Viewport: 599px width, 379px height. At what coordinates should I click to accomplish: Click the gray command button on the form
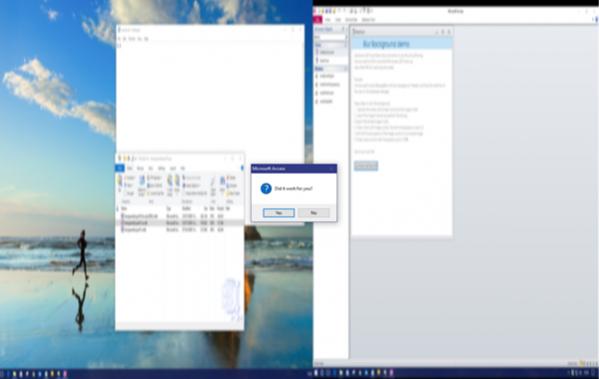[366, 166]
